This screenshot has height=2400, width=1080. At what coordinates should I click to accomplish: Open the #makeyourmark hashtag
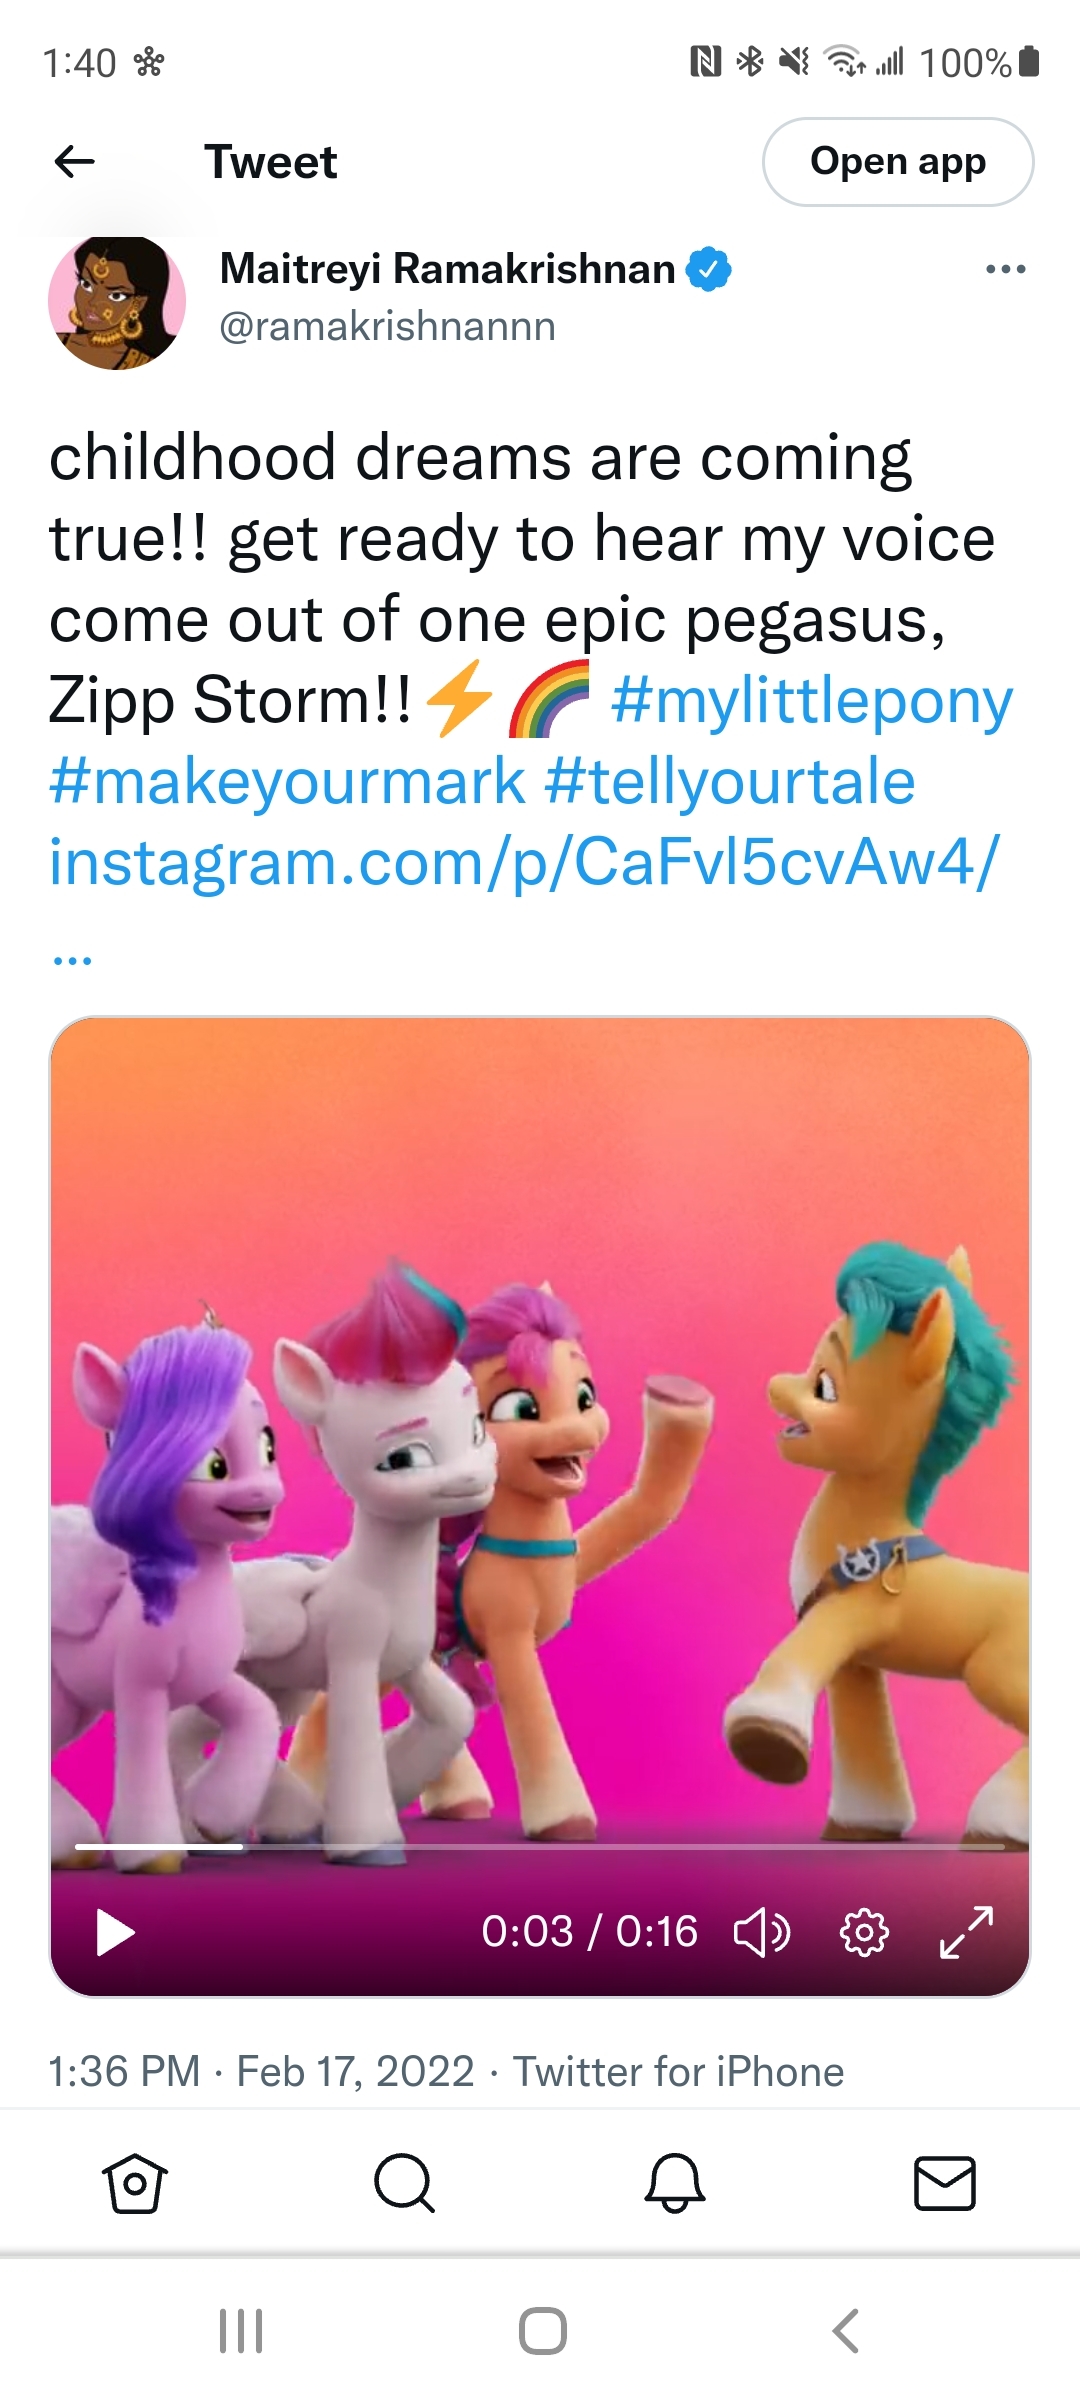(287, 781)
